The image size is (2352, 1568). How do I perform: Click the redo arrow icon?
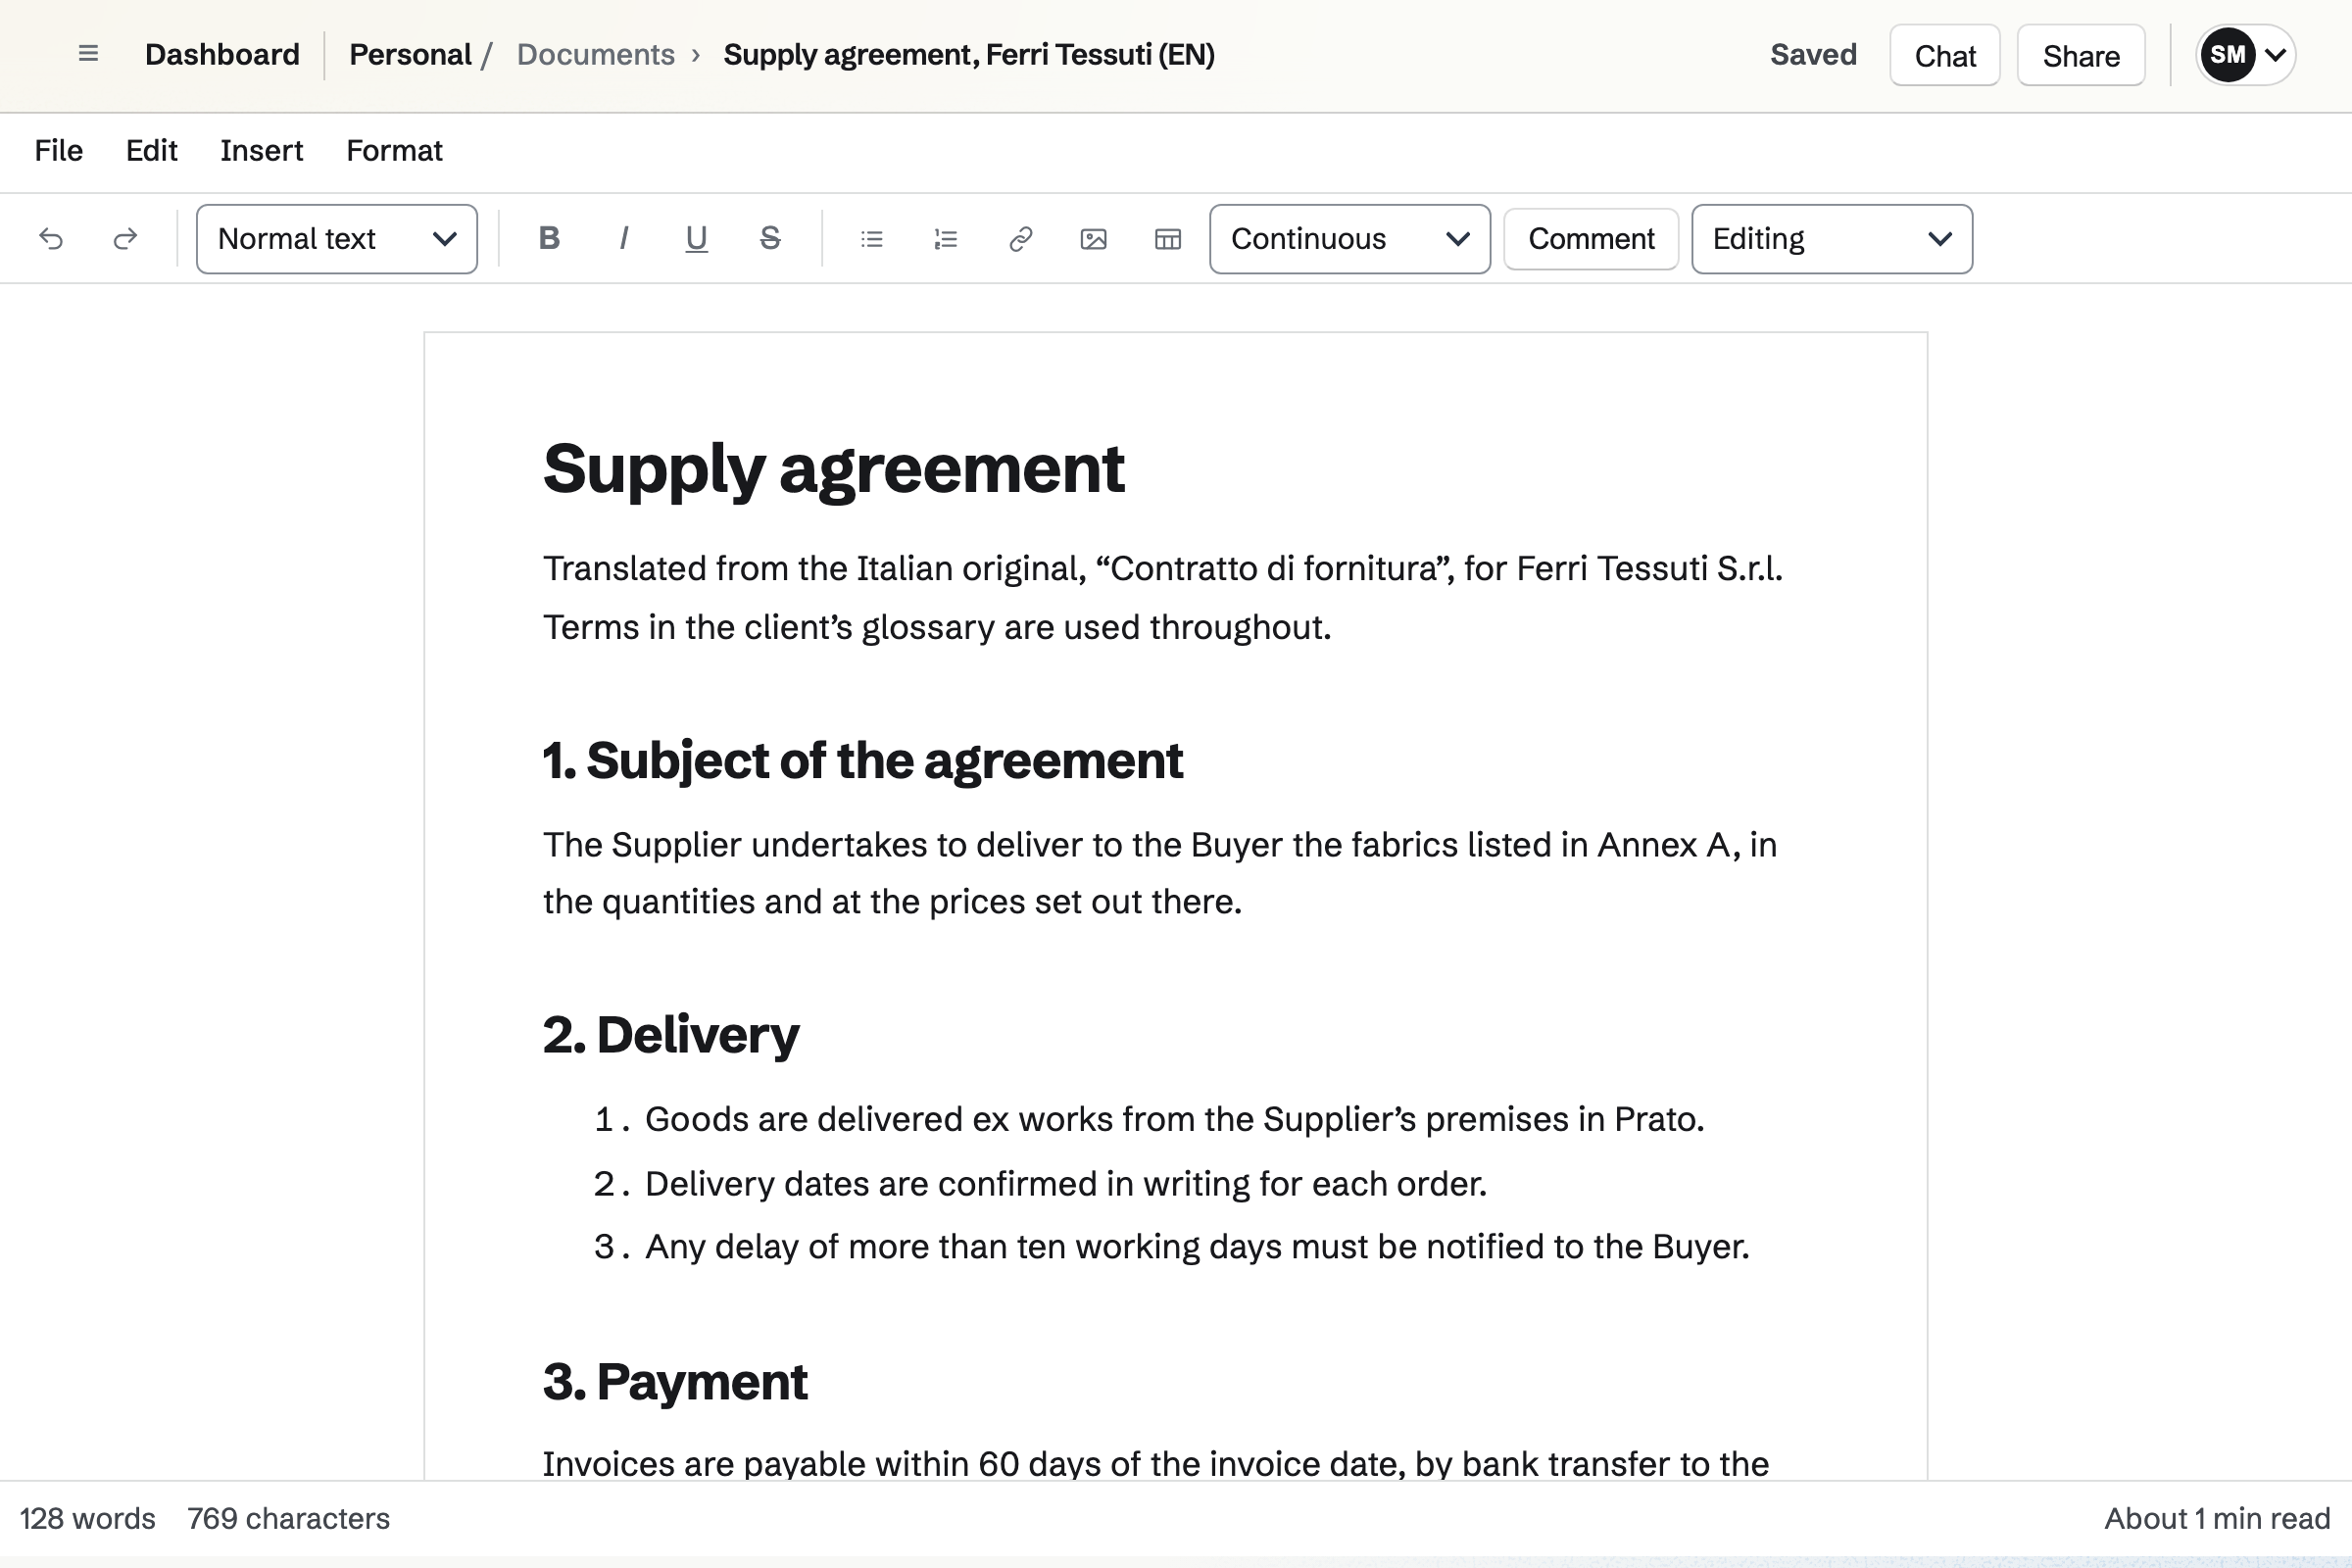125,239
